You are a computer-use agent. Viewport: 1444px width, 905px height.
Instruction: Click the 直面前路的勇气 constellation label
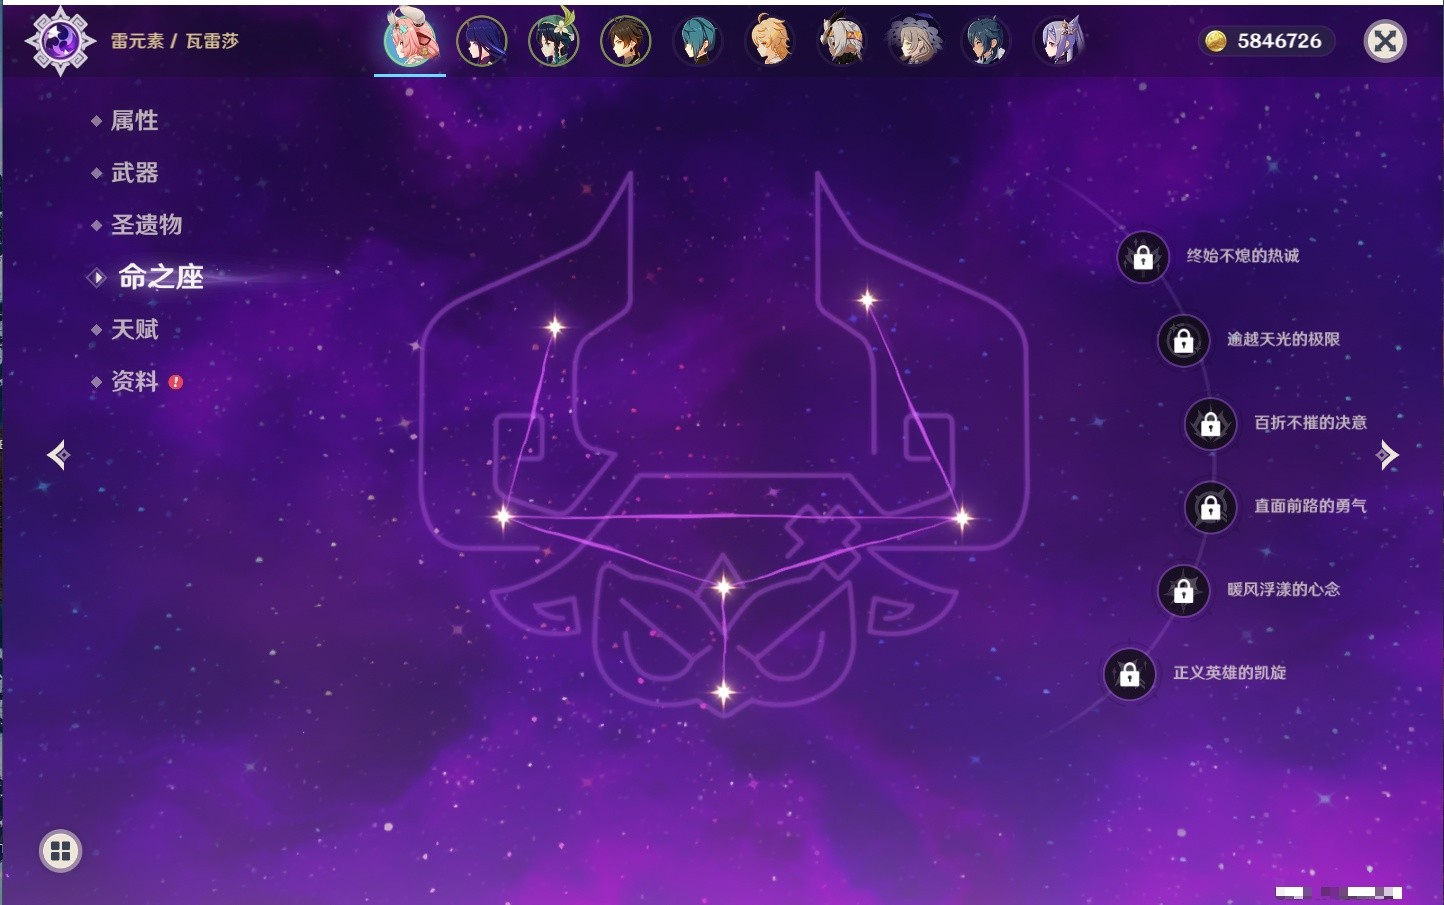pos(1310,506)
